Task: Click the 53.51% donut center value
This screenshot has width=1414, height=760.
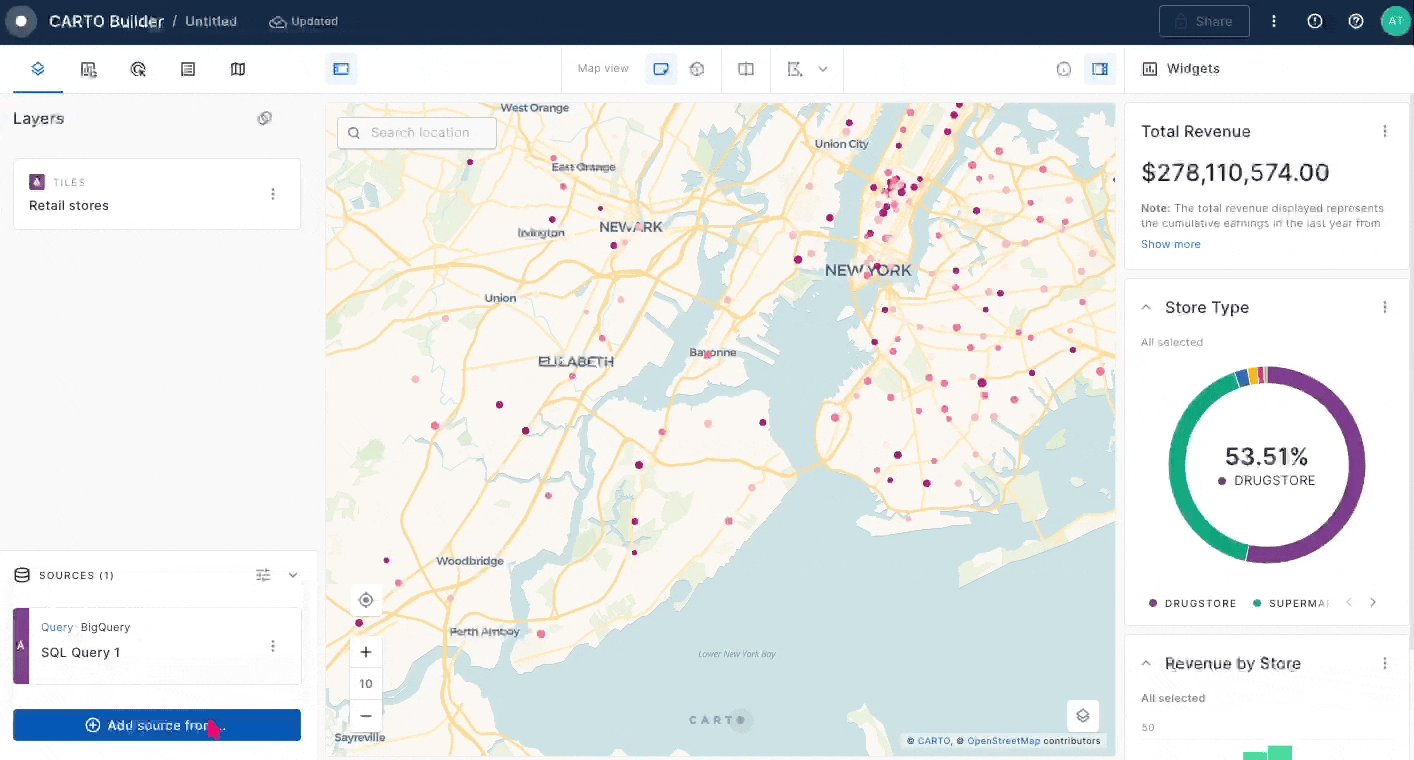Action: [x=1266, y=457]
